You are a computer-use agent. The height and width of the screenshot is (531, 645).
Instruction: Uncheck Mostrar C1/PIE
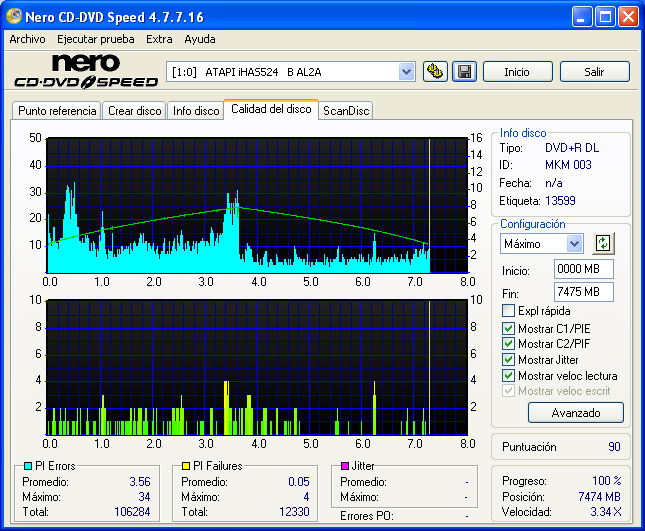[x=509, y=328]
